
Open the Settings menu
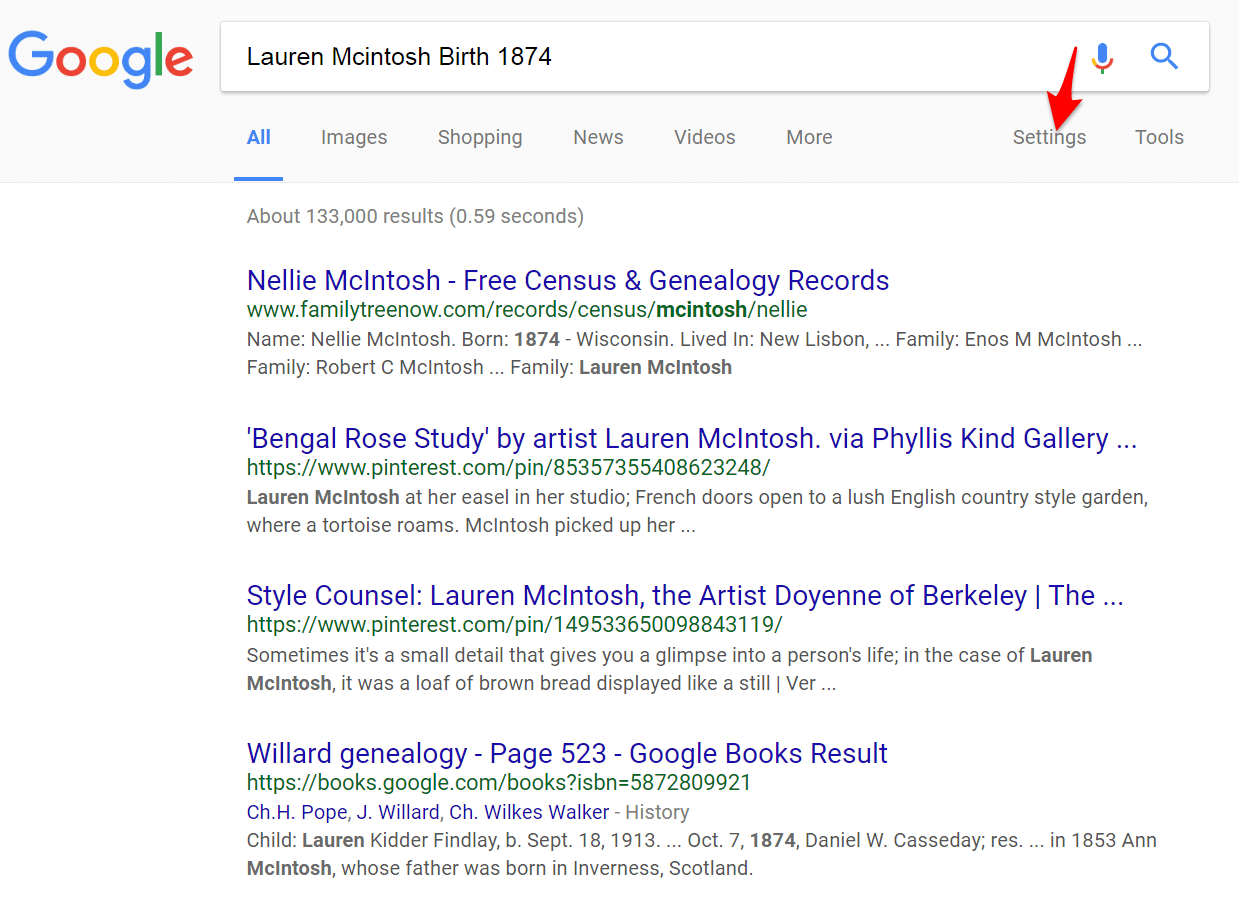[x=1049, y=138]
